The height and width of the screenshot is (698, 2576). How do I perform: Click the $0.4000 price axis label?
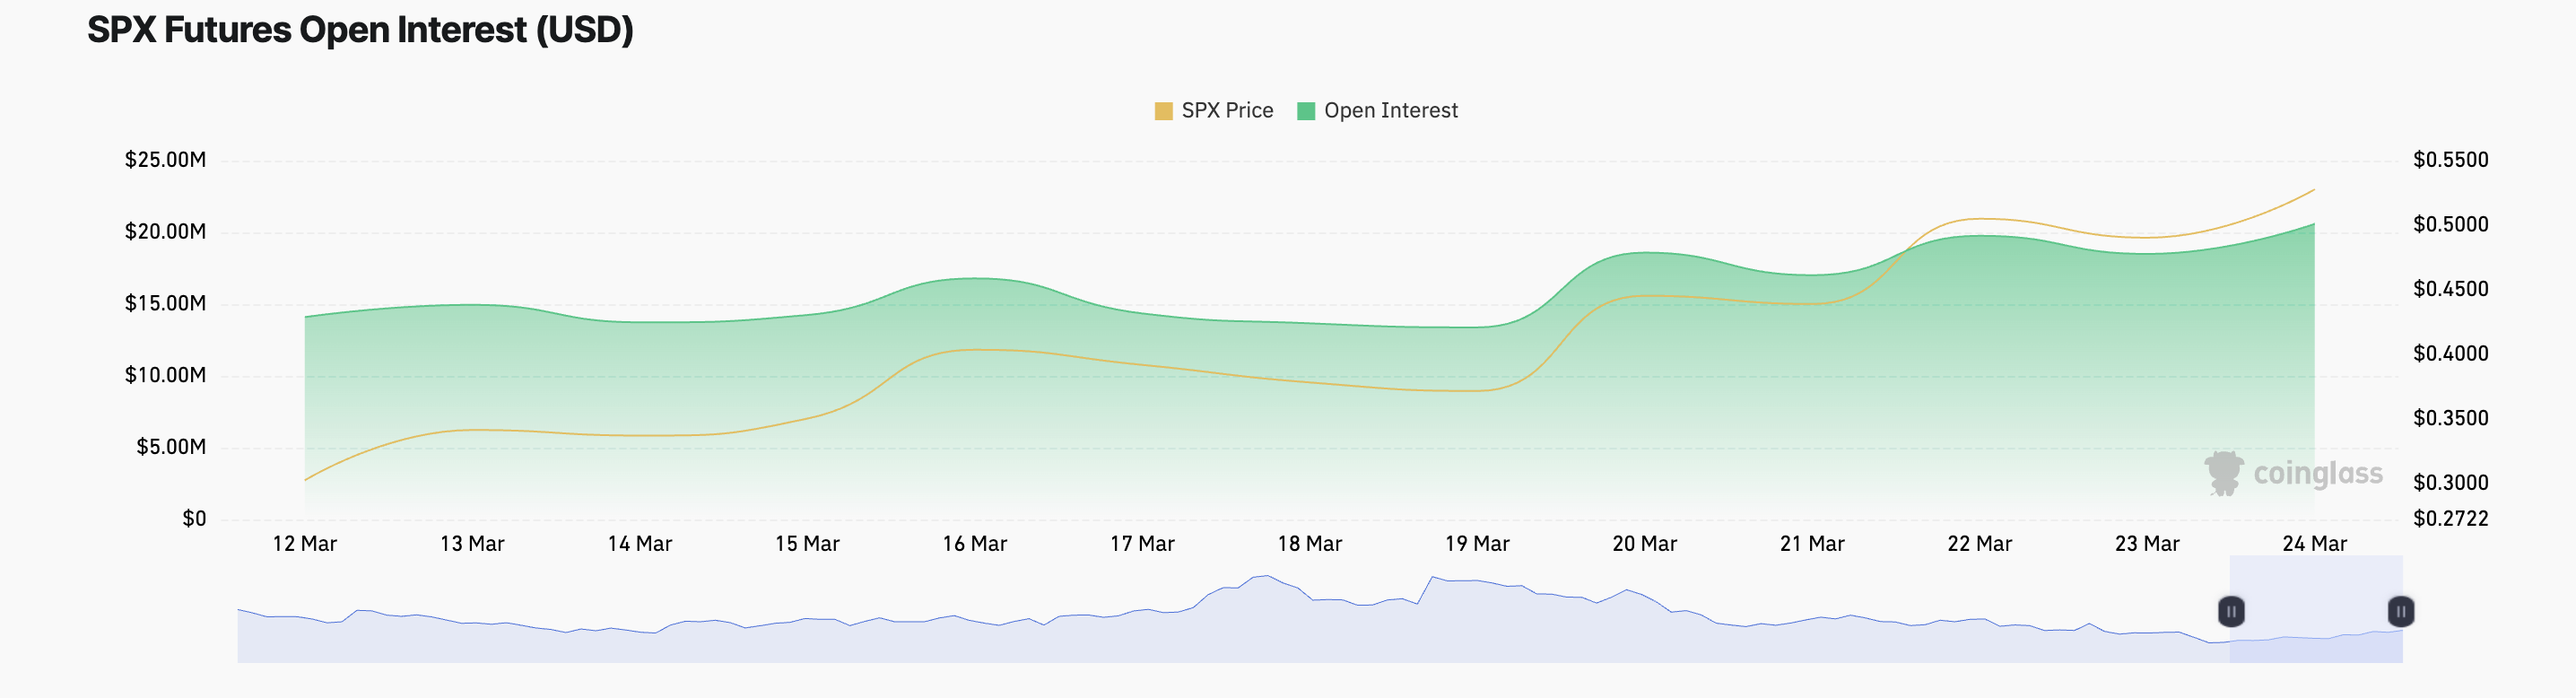click(2450, 353)
